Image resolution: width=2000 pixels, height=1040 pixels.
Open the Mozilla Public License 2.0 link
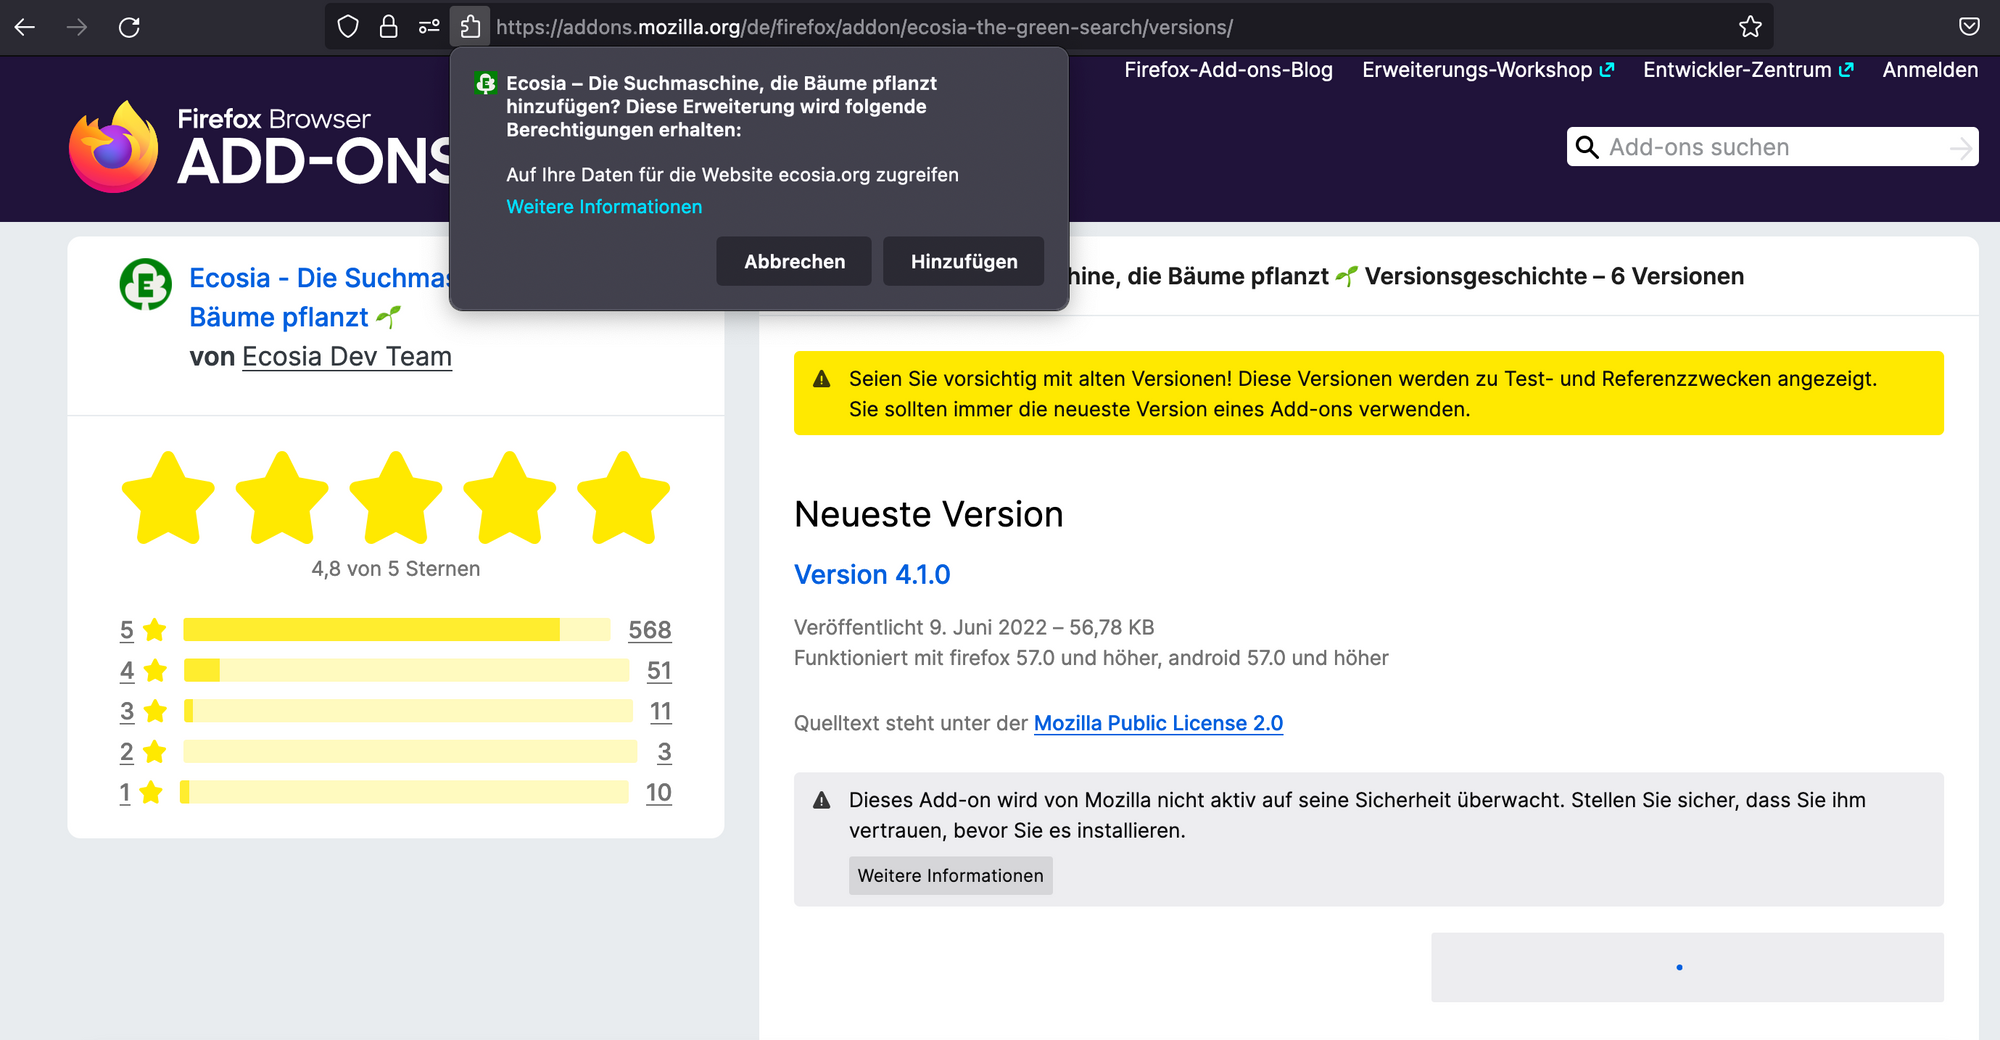[1158, 723]
